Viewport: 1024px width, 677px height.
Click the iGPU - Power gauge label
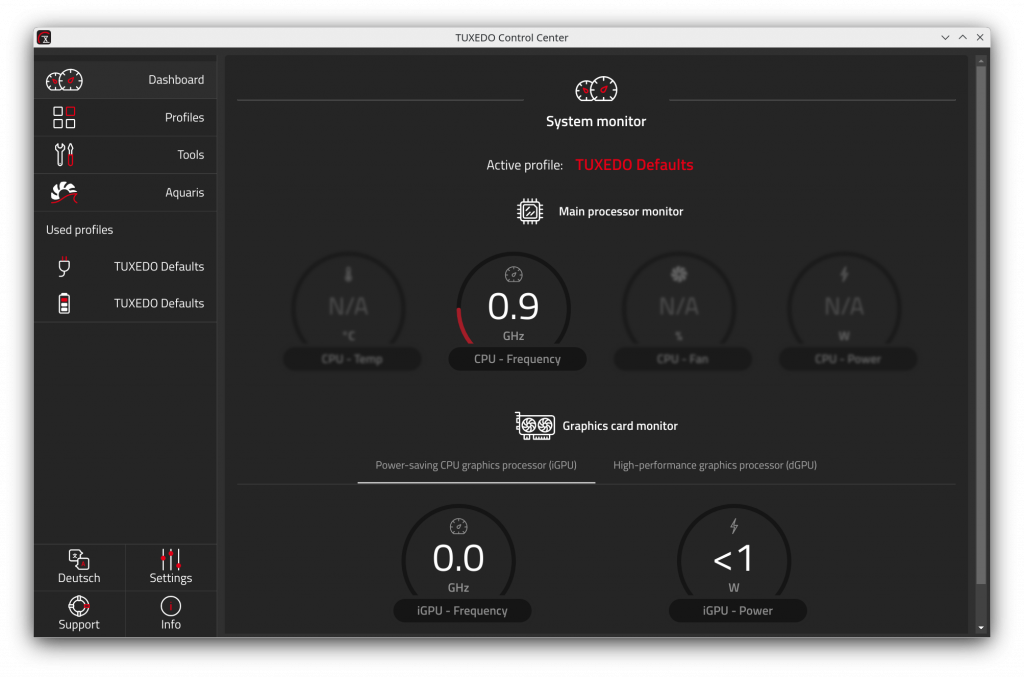tap(737, 611)
